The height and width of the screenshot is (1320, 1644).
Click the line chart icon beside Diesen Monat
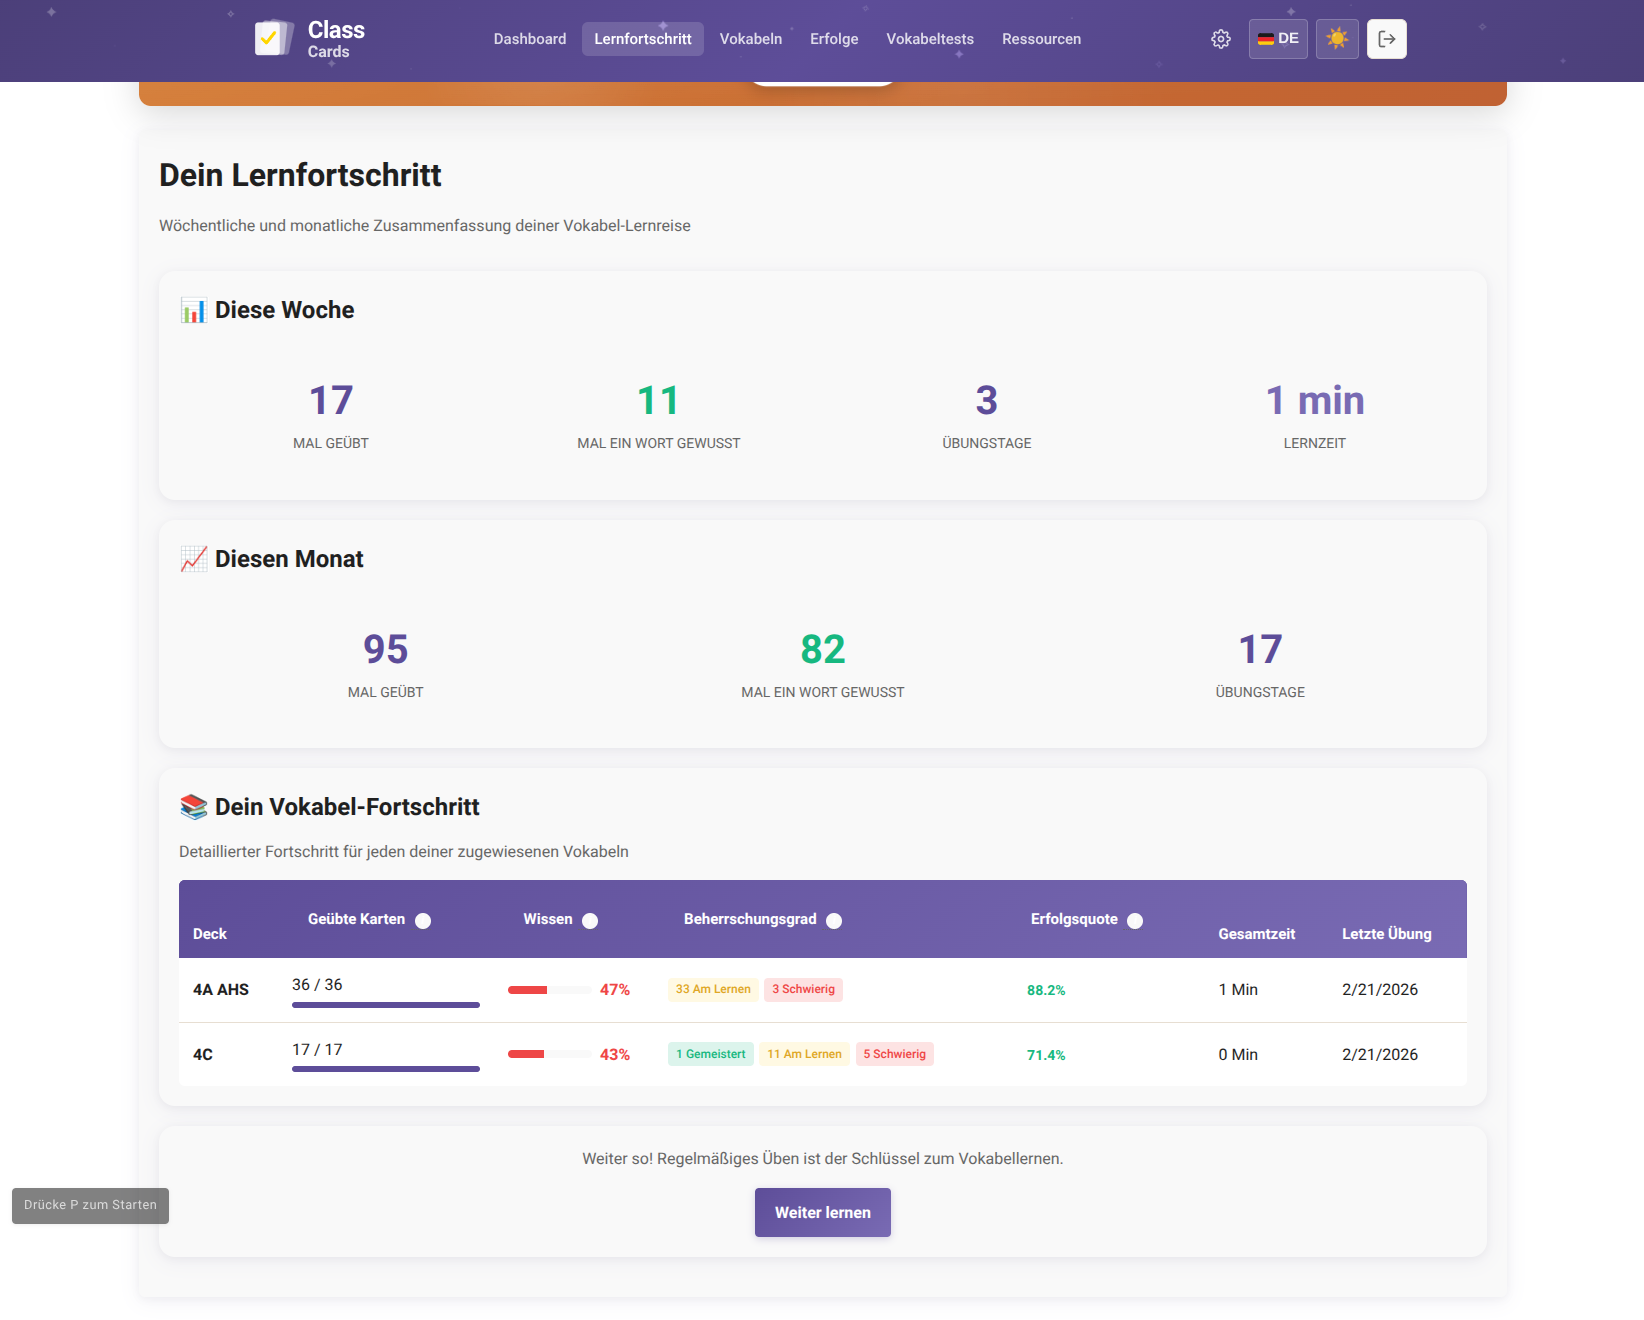(x=193, y=559)
